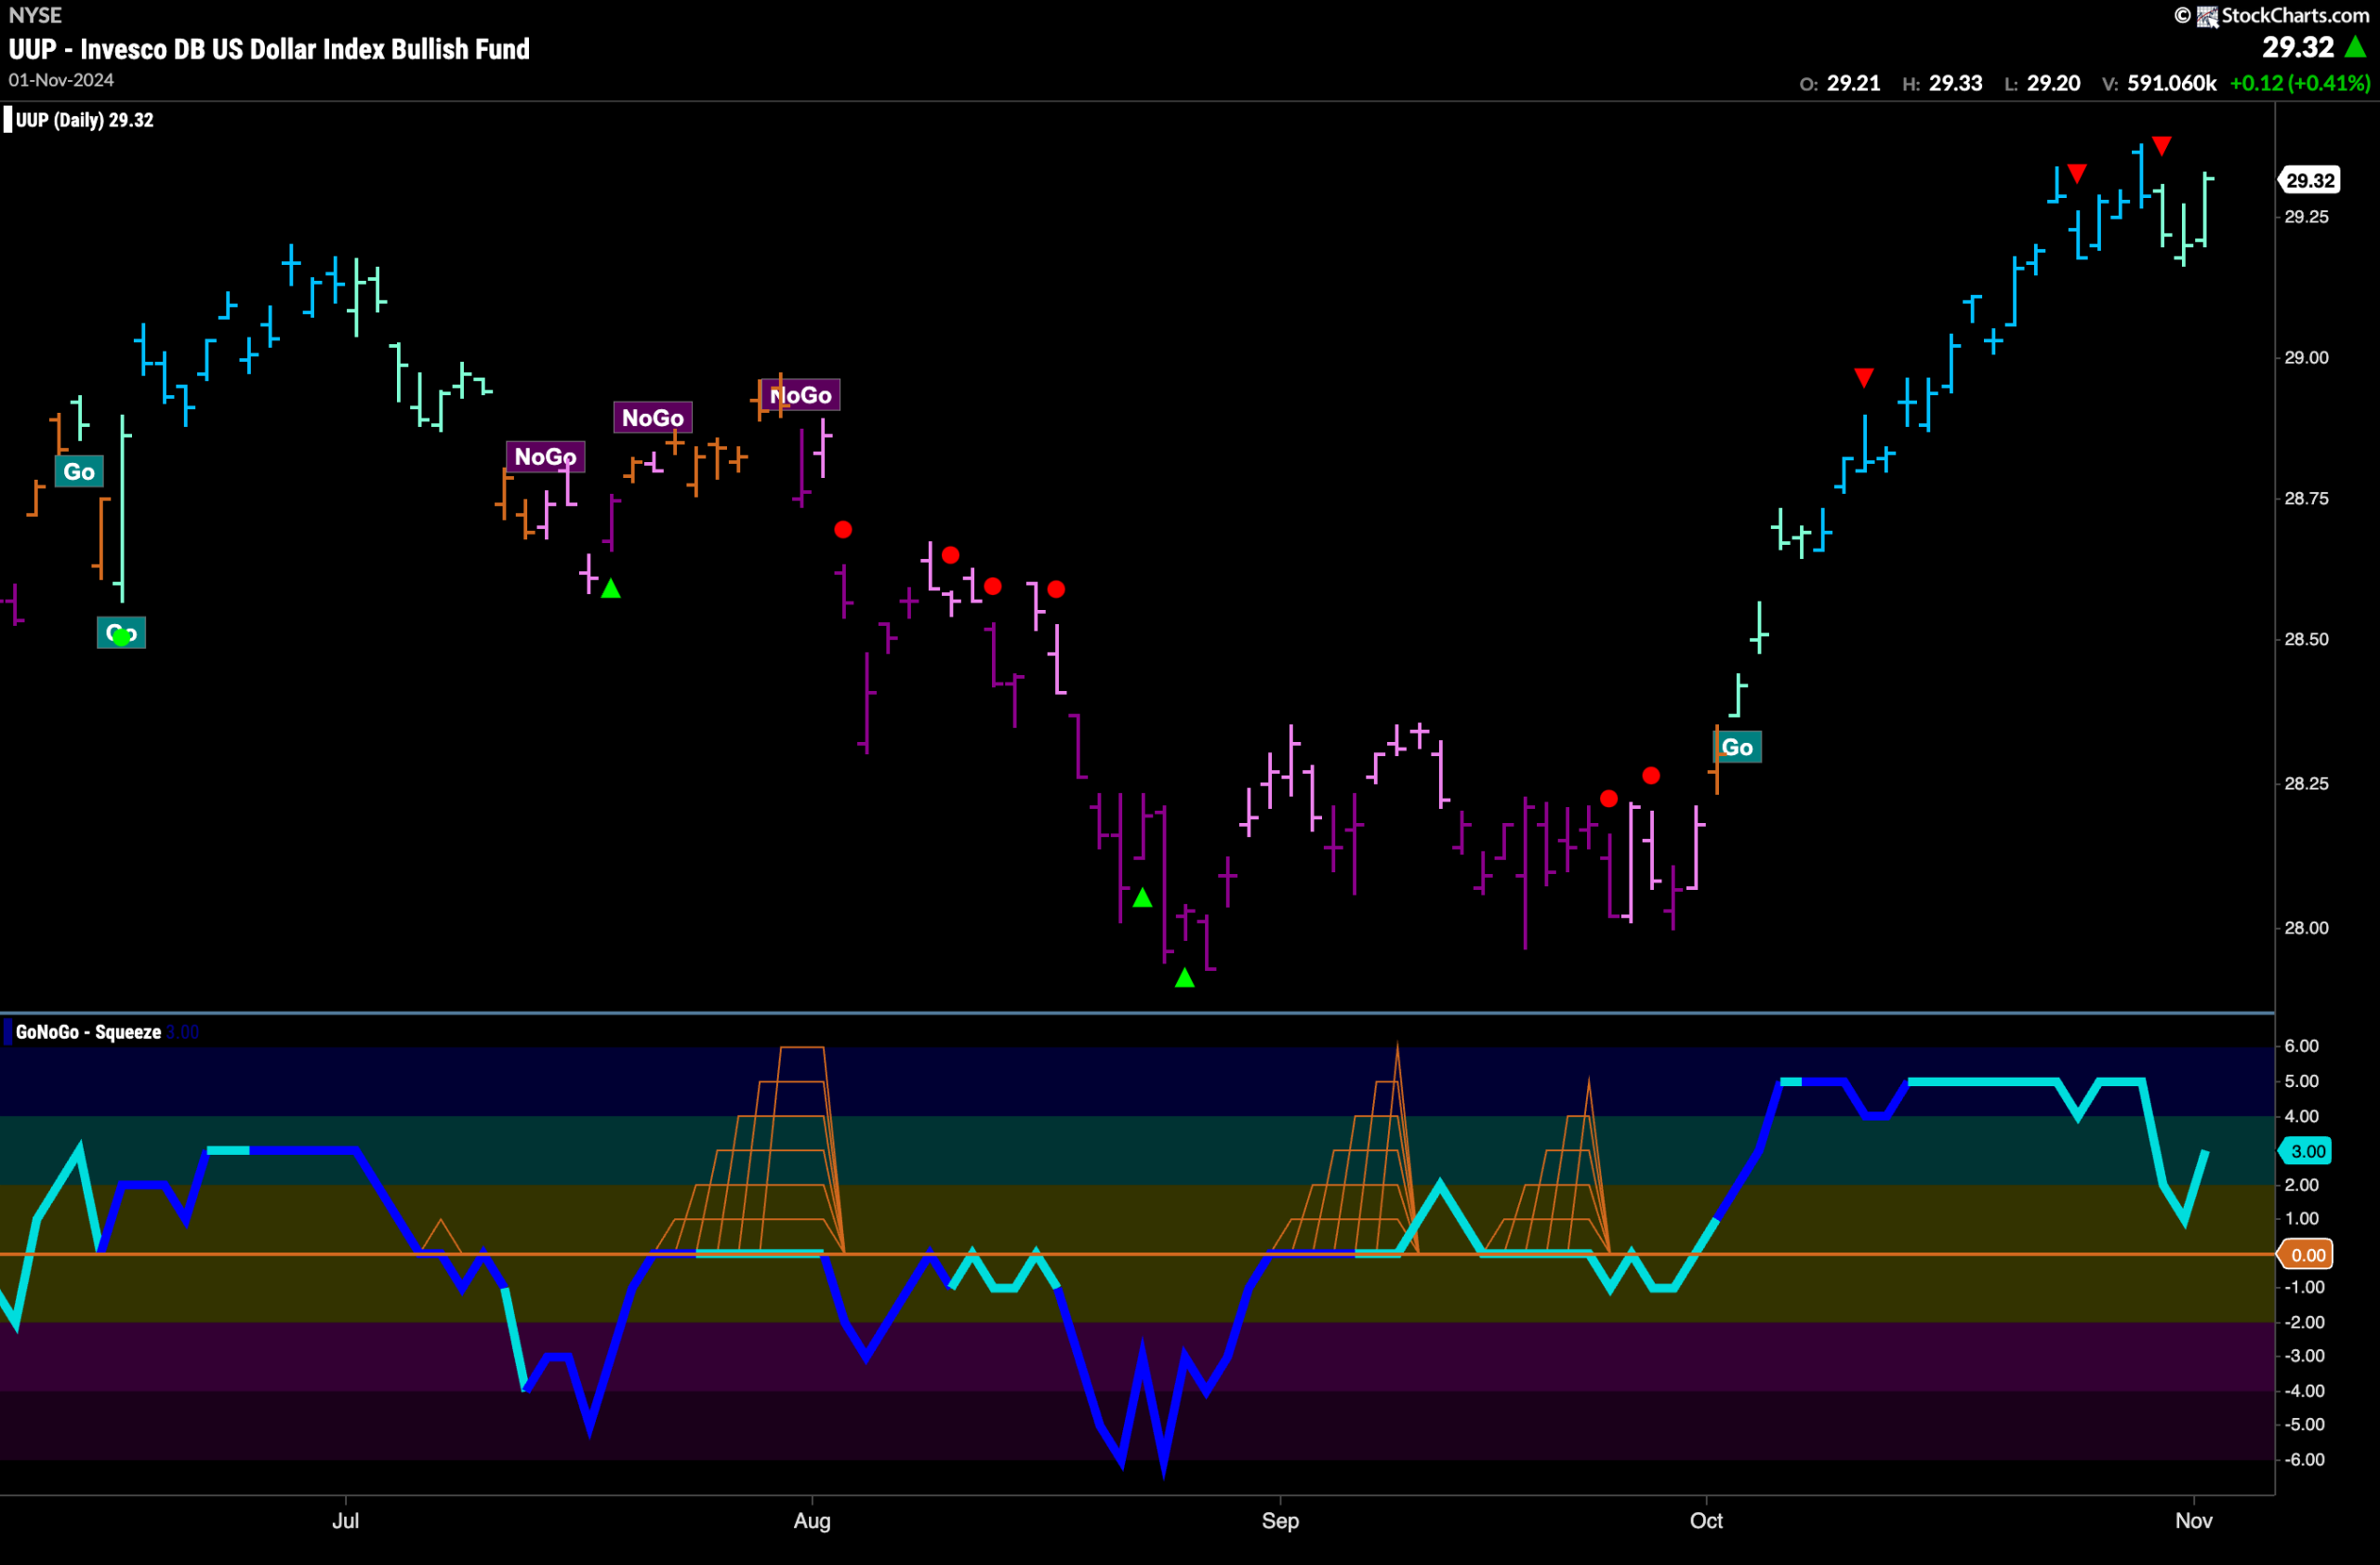Click the GoNoGo - Squeeze panel label
Screen dimensions: 2380x1565
click(88, 1032)
